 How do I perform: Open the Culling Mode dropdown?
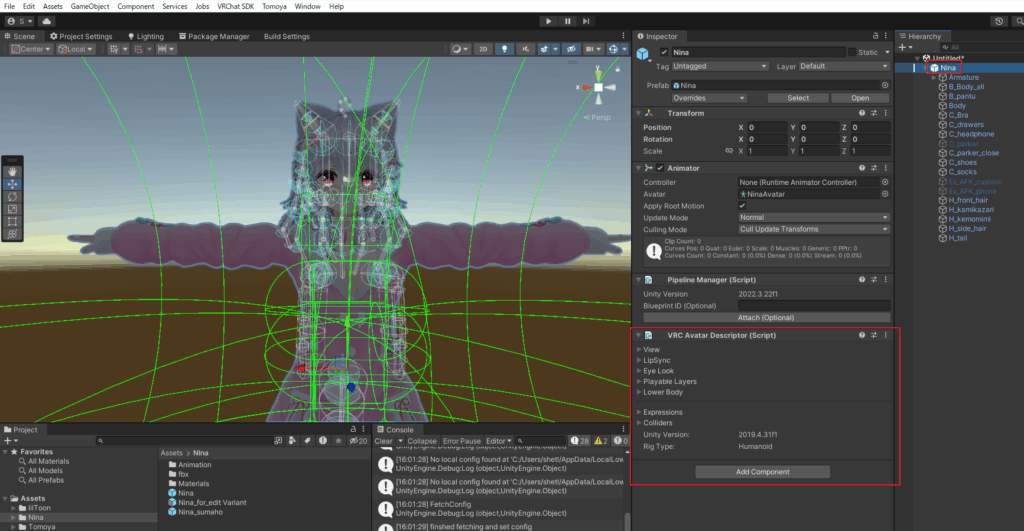pyautogui.click(x=813, y=229)
